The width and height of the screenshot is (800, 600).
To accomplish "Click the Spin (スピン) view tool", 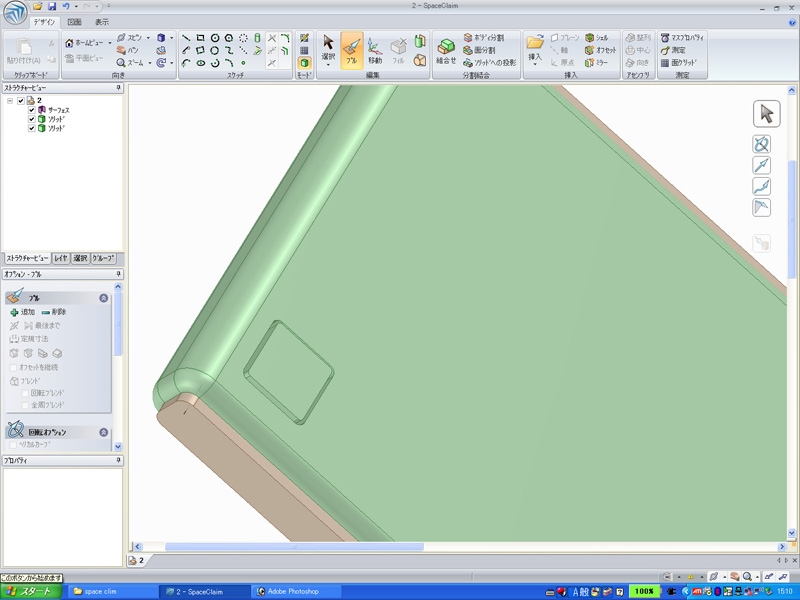I will [128, 37].
